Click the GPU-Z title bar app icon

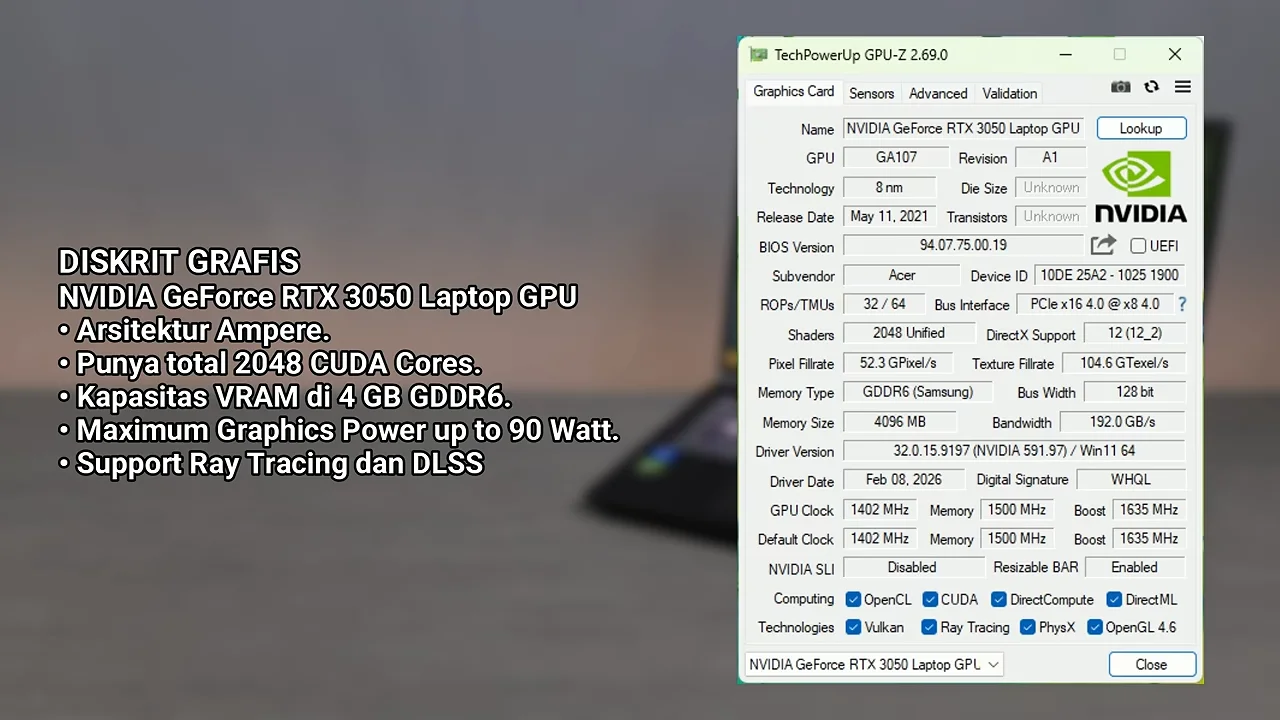(x=758, y=55)
